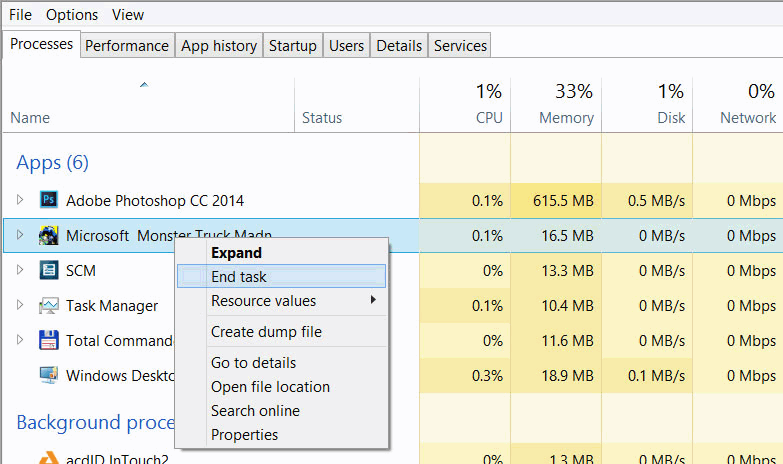Open the Options menu
The width and height of the screenshot is (783, 464).
(x=72, y=15)
